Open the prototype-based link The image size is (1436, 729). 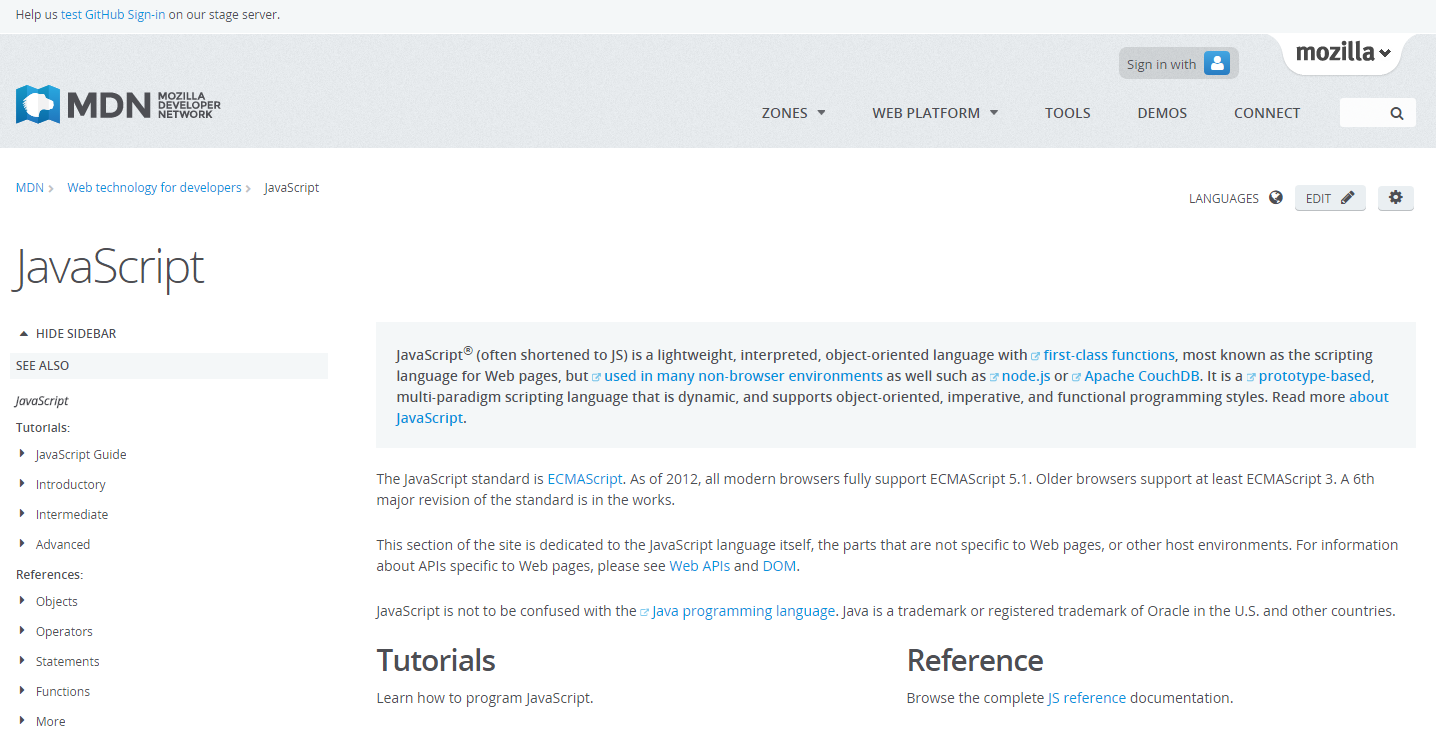1315,376
